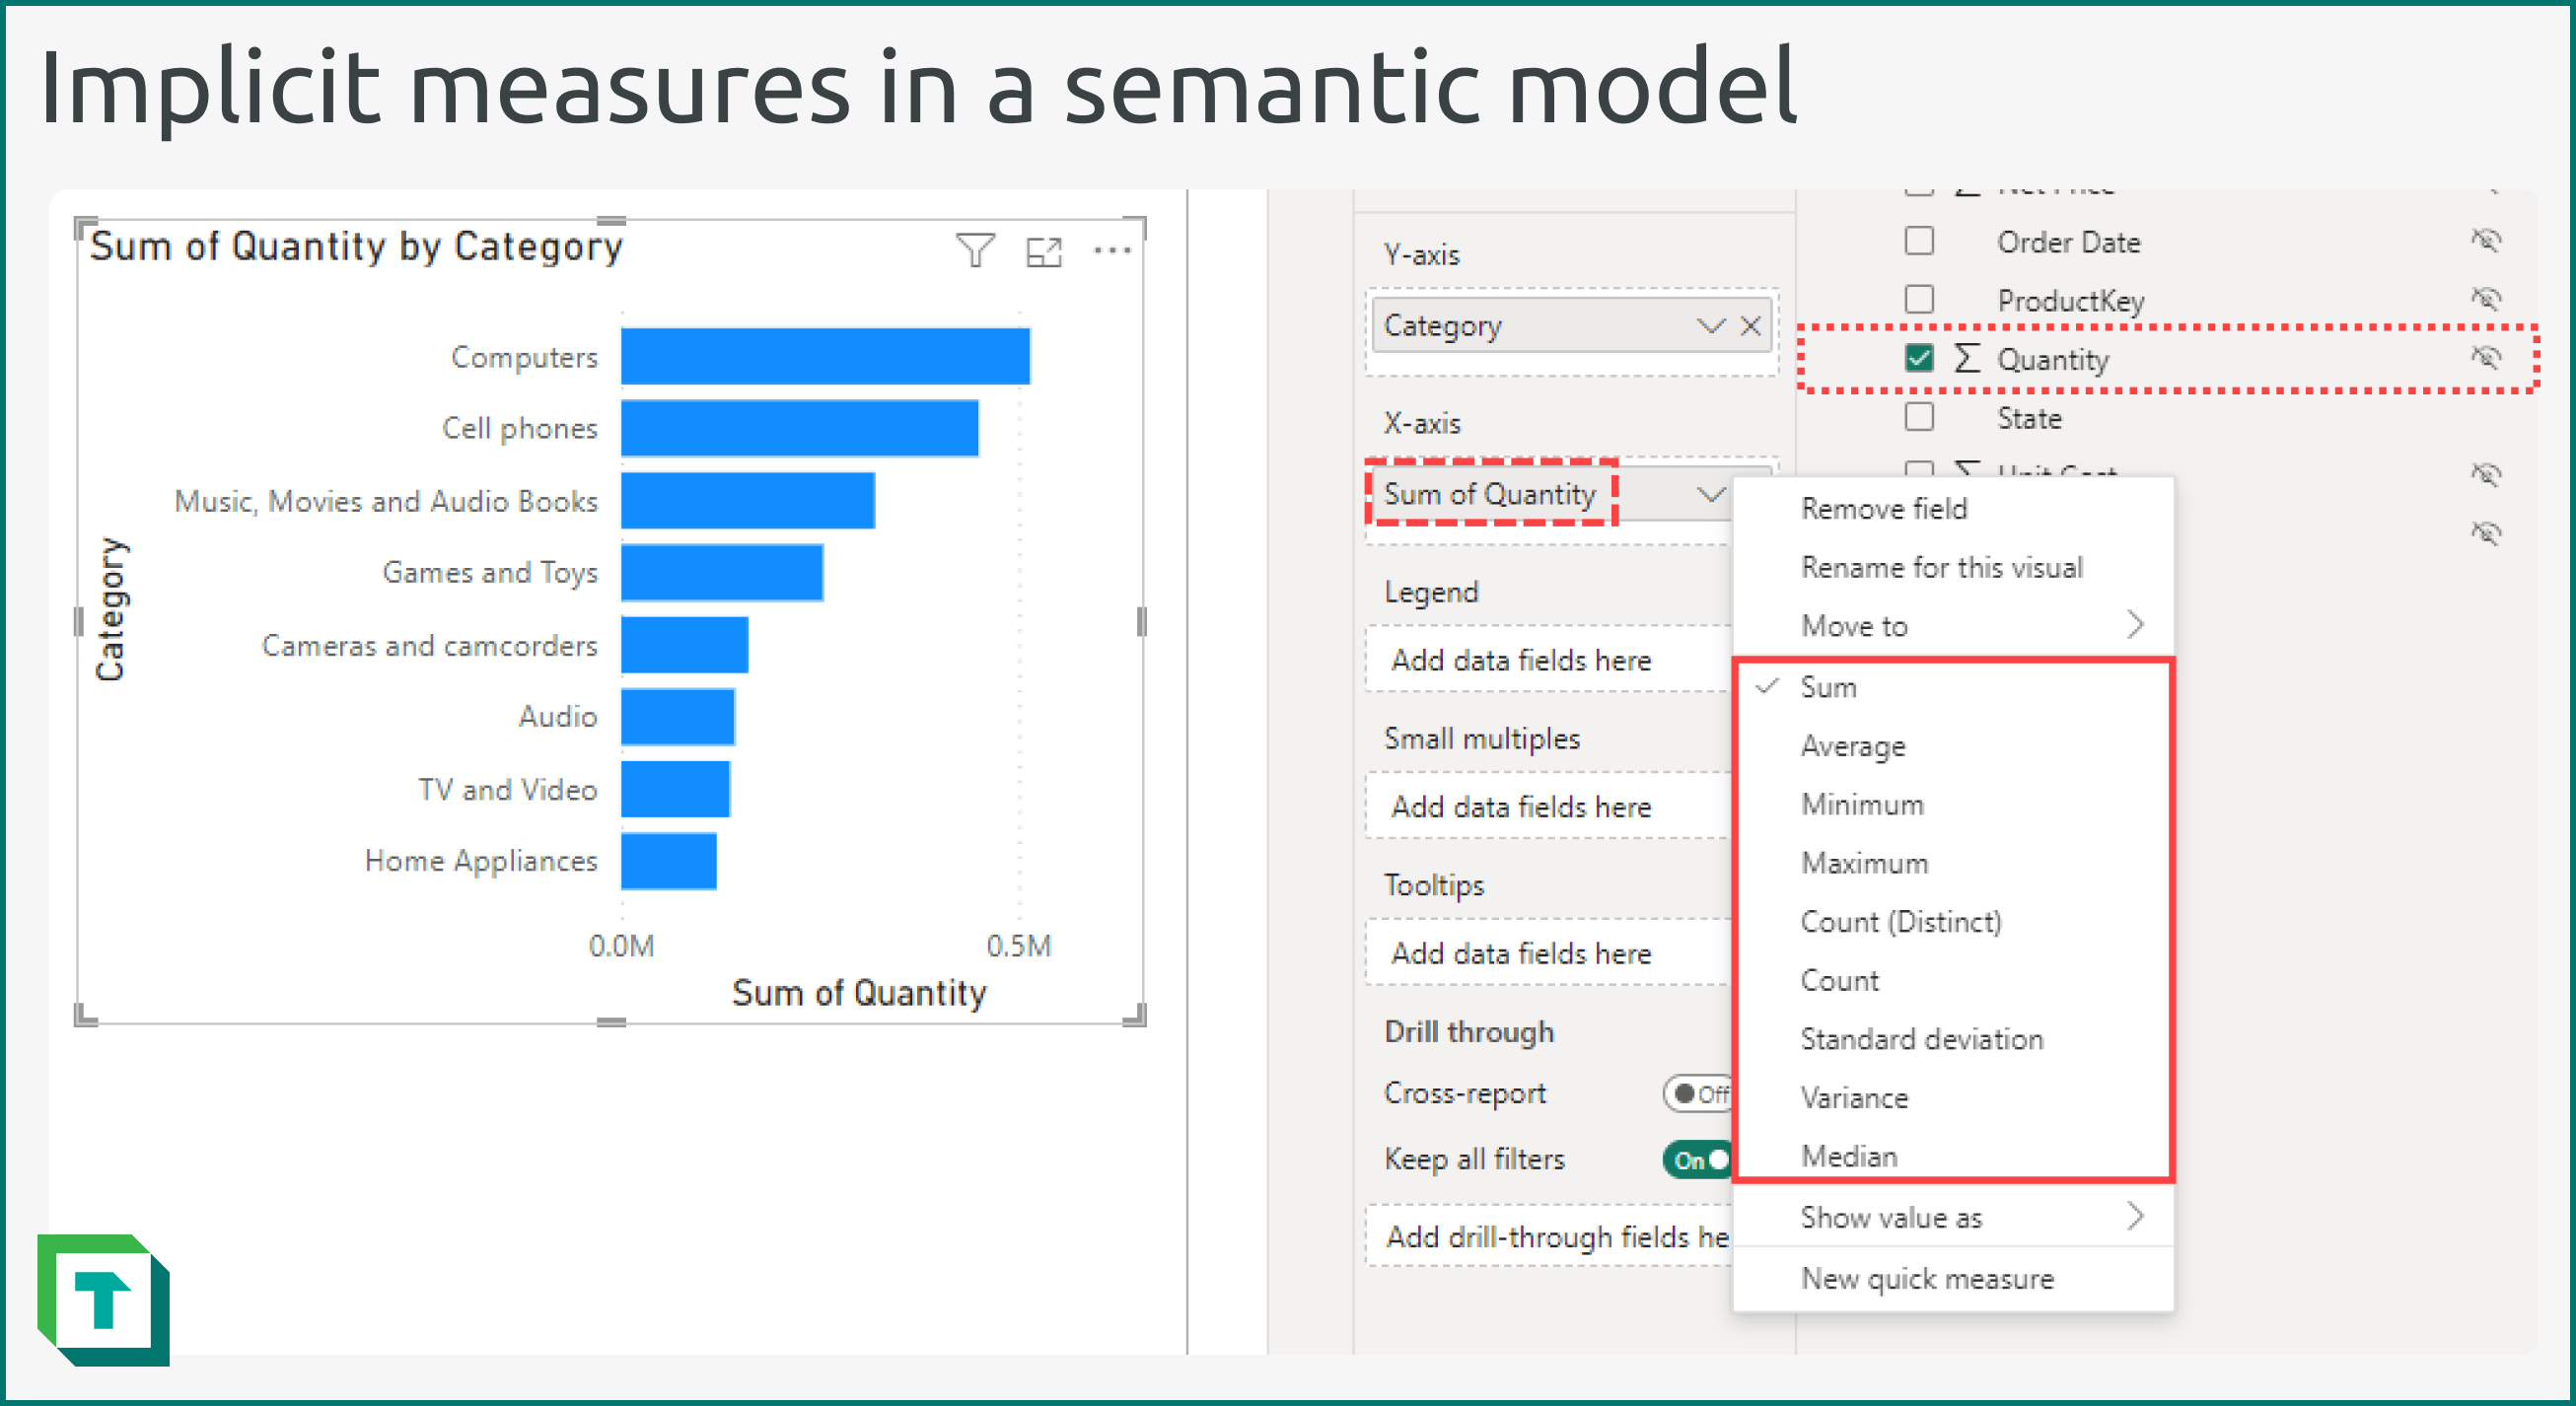Turn off the Keep all filters toggle
Viewport: 2576px width, 1406px height.
coord(1697,1159)
